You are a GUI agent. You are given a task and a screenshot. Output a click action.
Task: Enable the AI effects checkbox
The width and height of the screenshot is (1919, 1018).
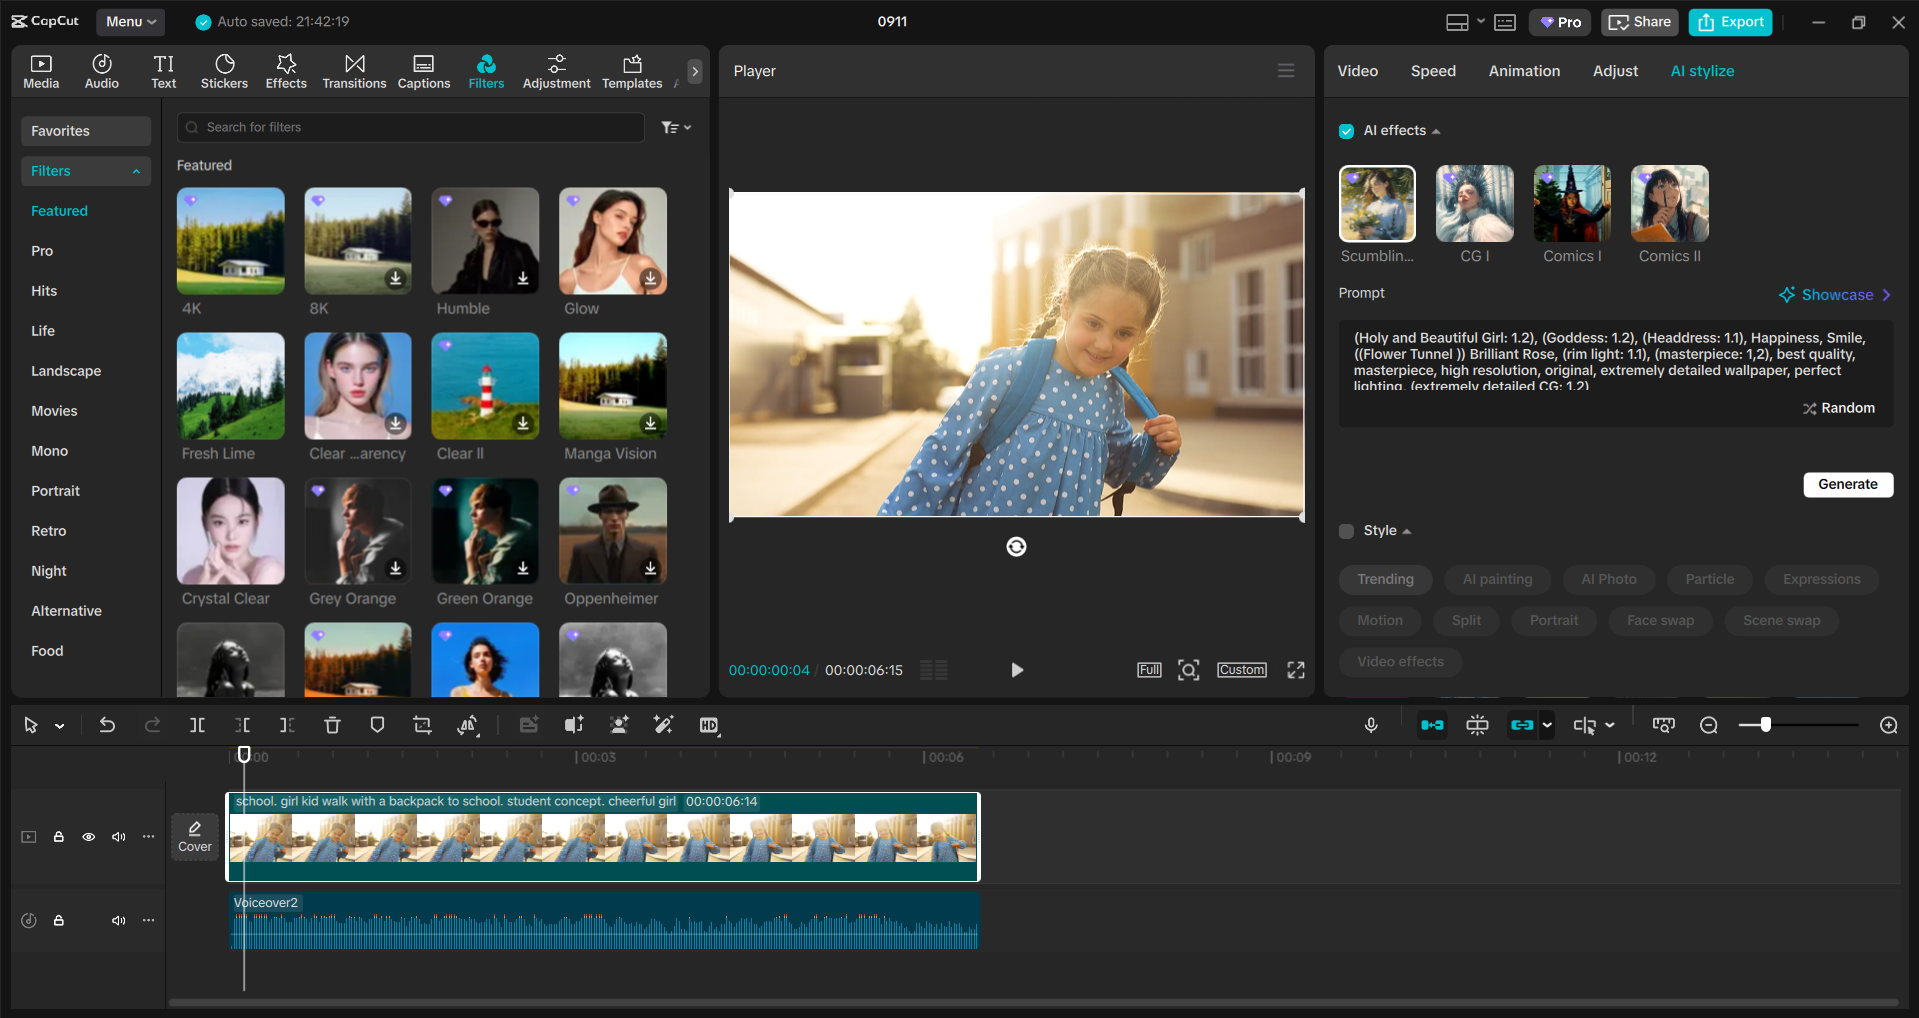tap(1347, 130)
